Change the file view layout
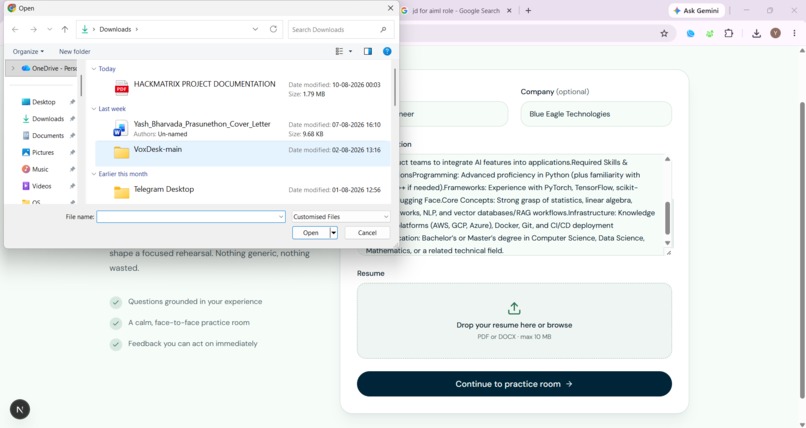 tap(339, 51)
